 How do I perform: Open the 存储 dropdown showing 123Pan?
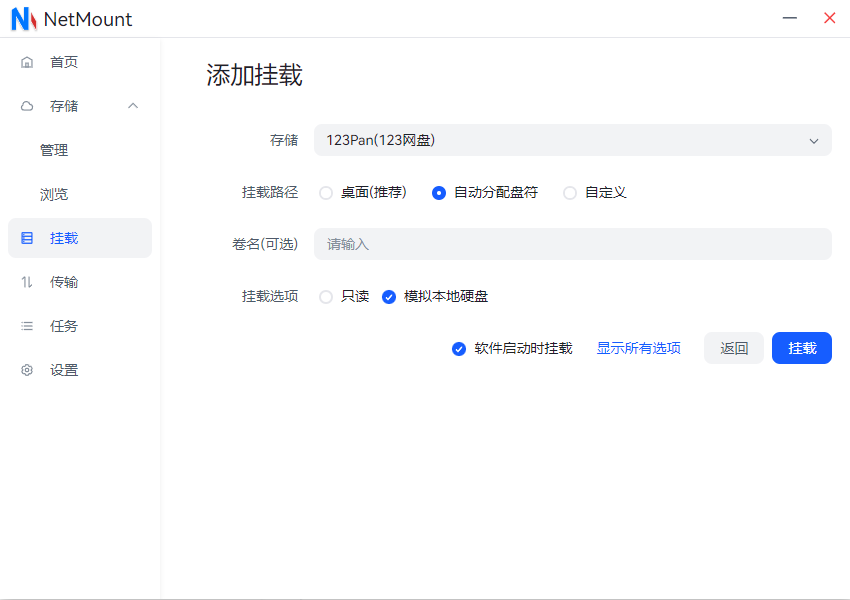tap(572, 140)
